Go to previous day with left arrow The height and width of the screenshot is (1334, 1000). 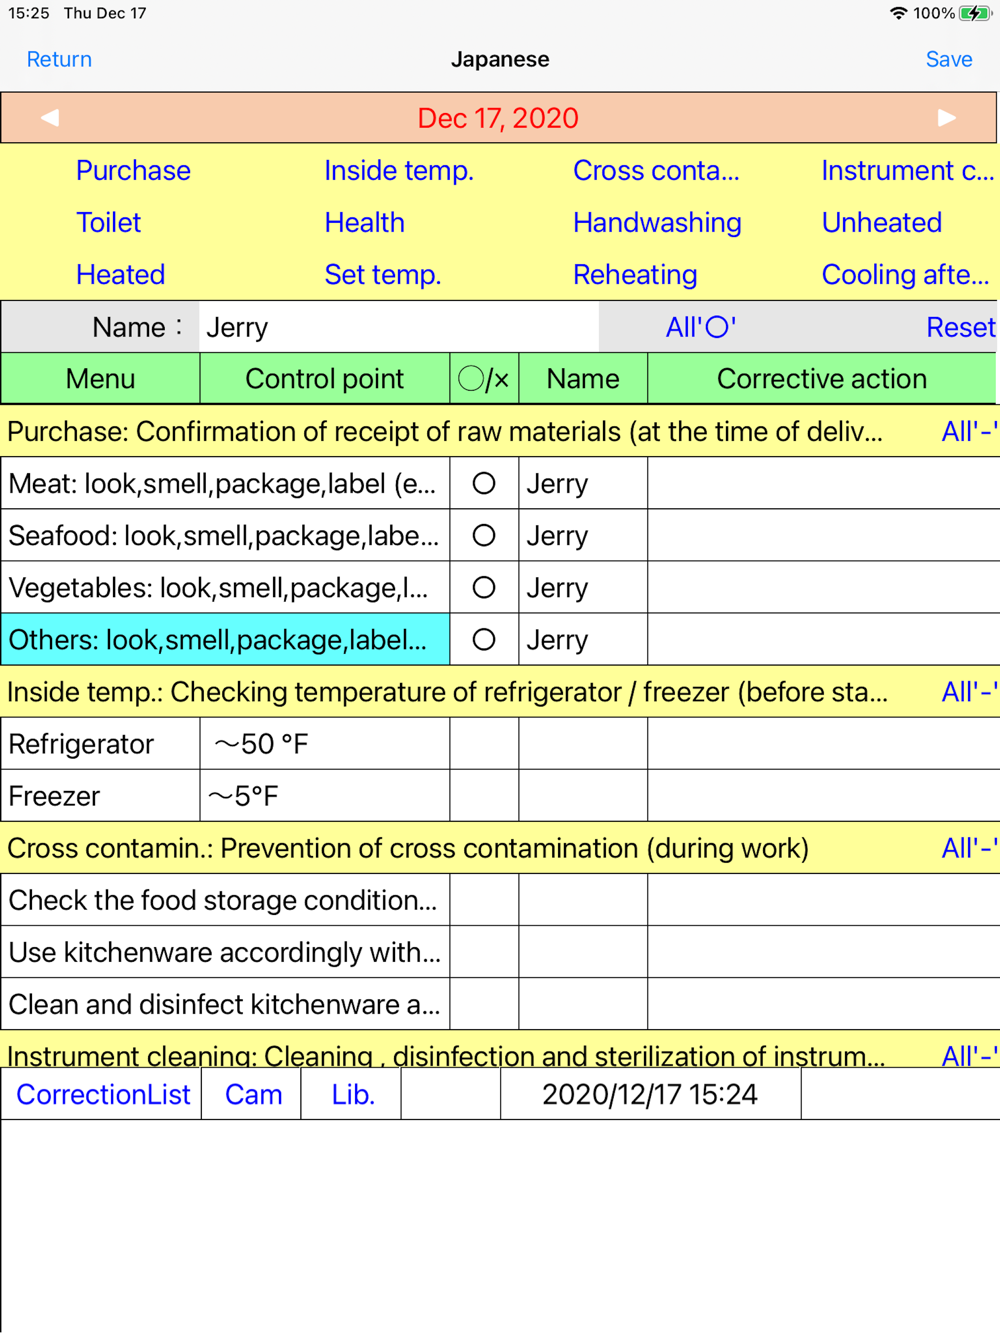click(50, 118)
